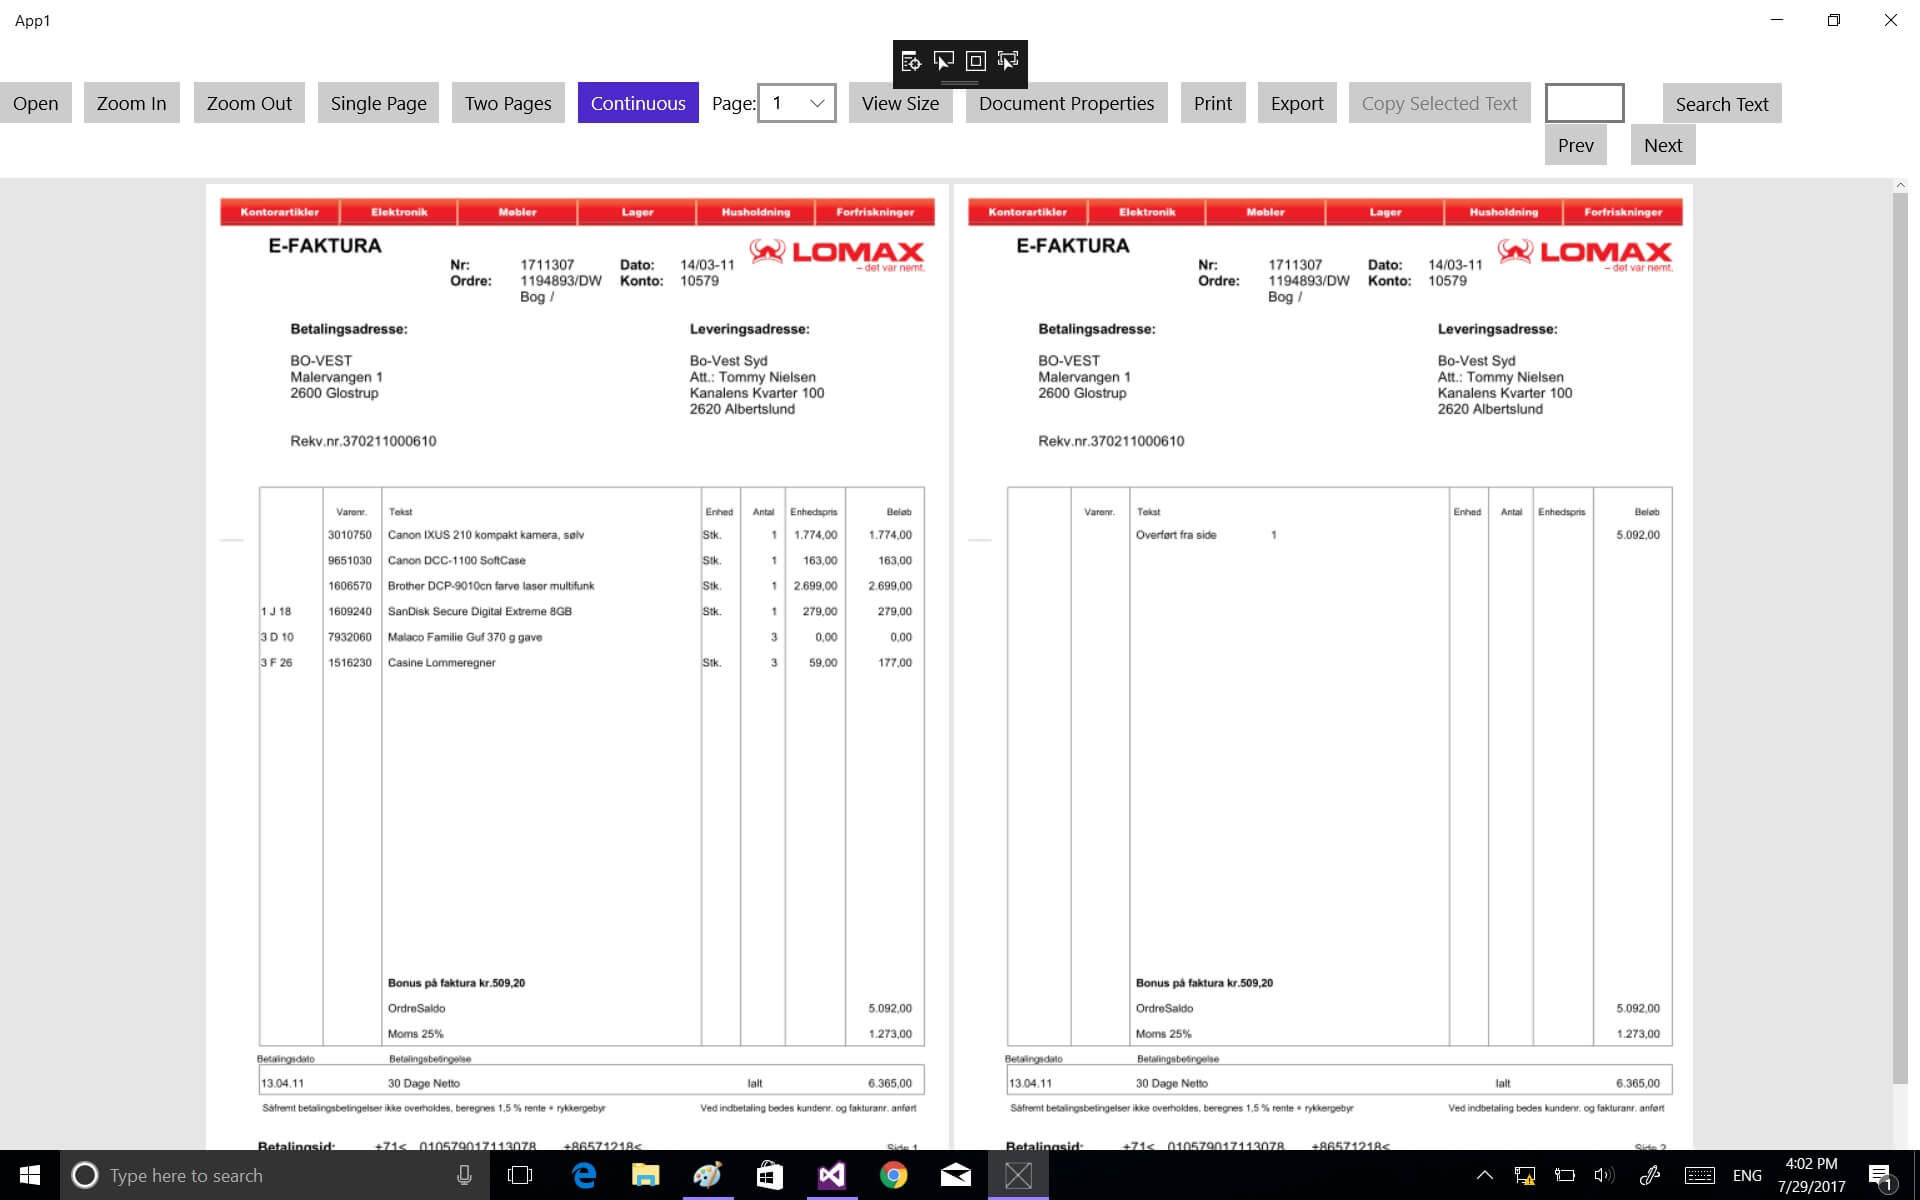Open Document Properties

click(x=1066, y=103)
